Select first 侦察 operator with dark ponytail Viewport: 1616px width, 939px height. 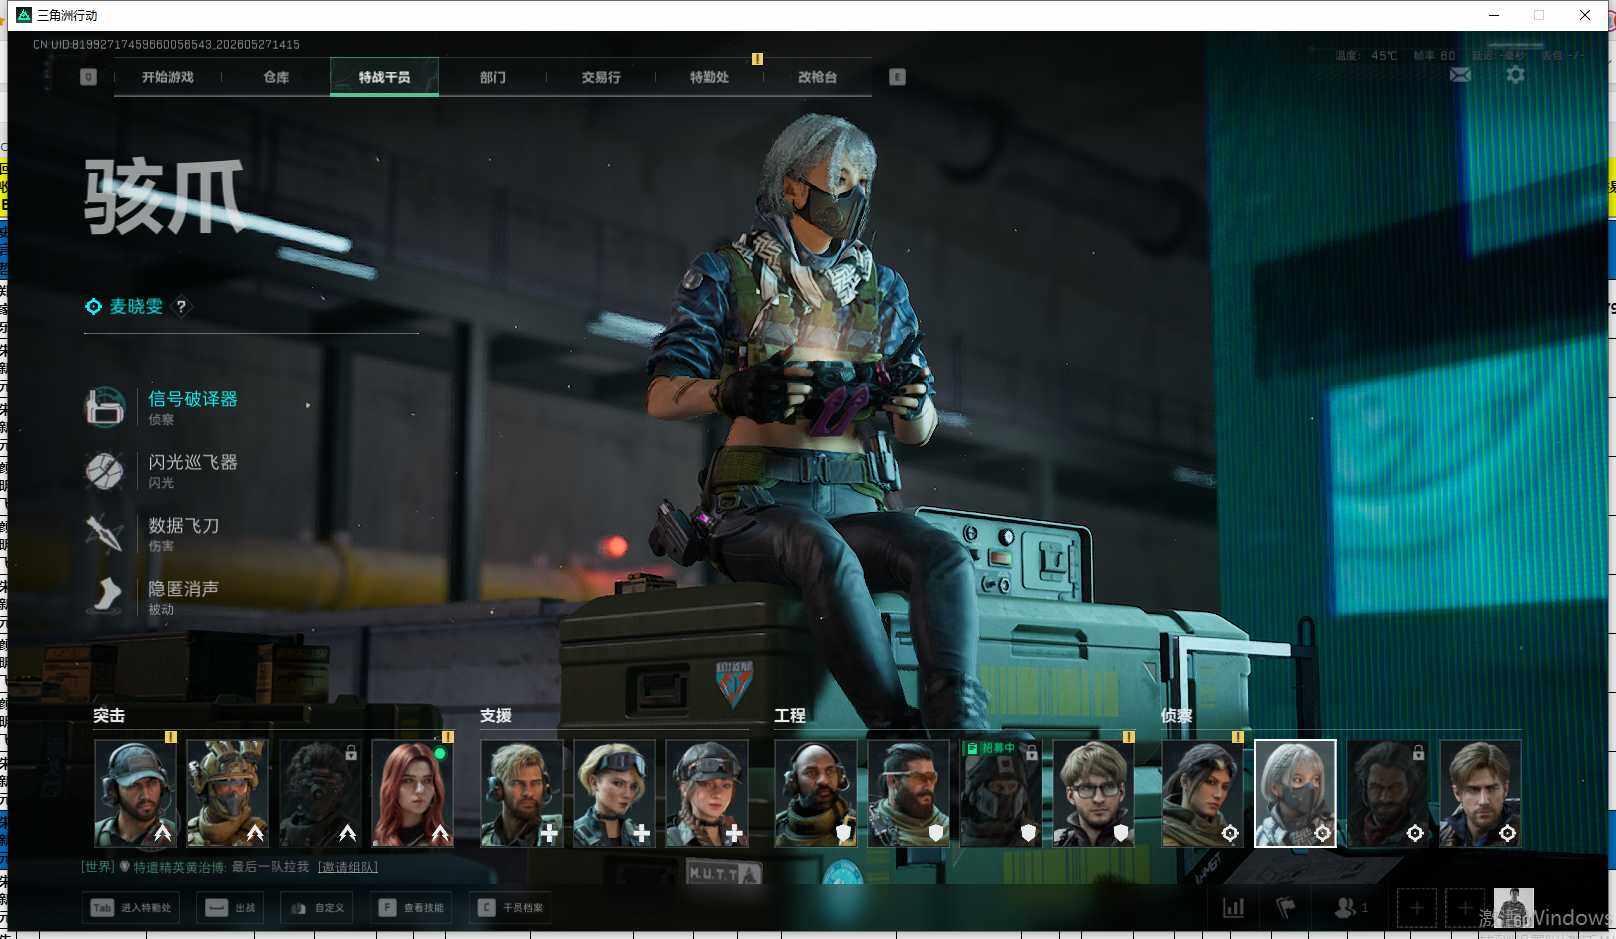[1203, 793]
